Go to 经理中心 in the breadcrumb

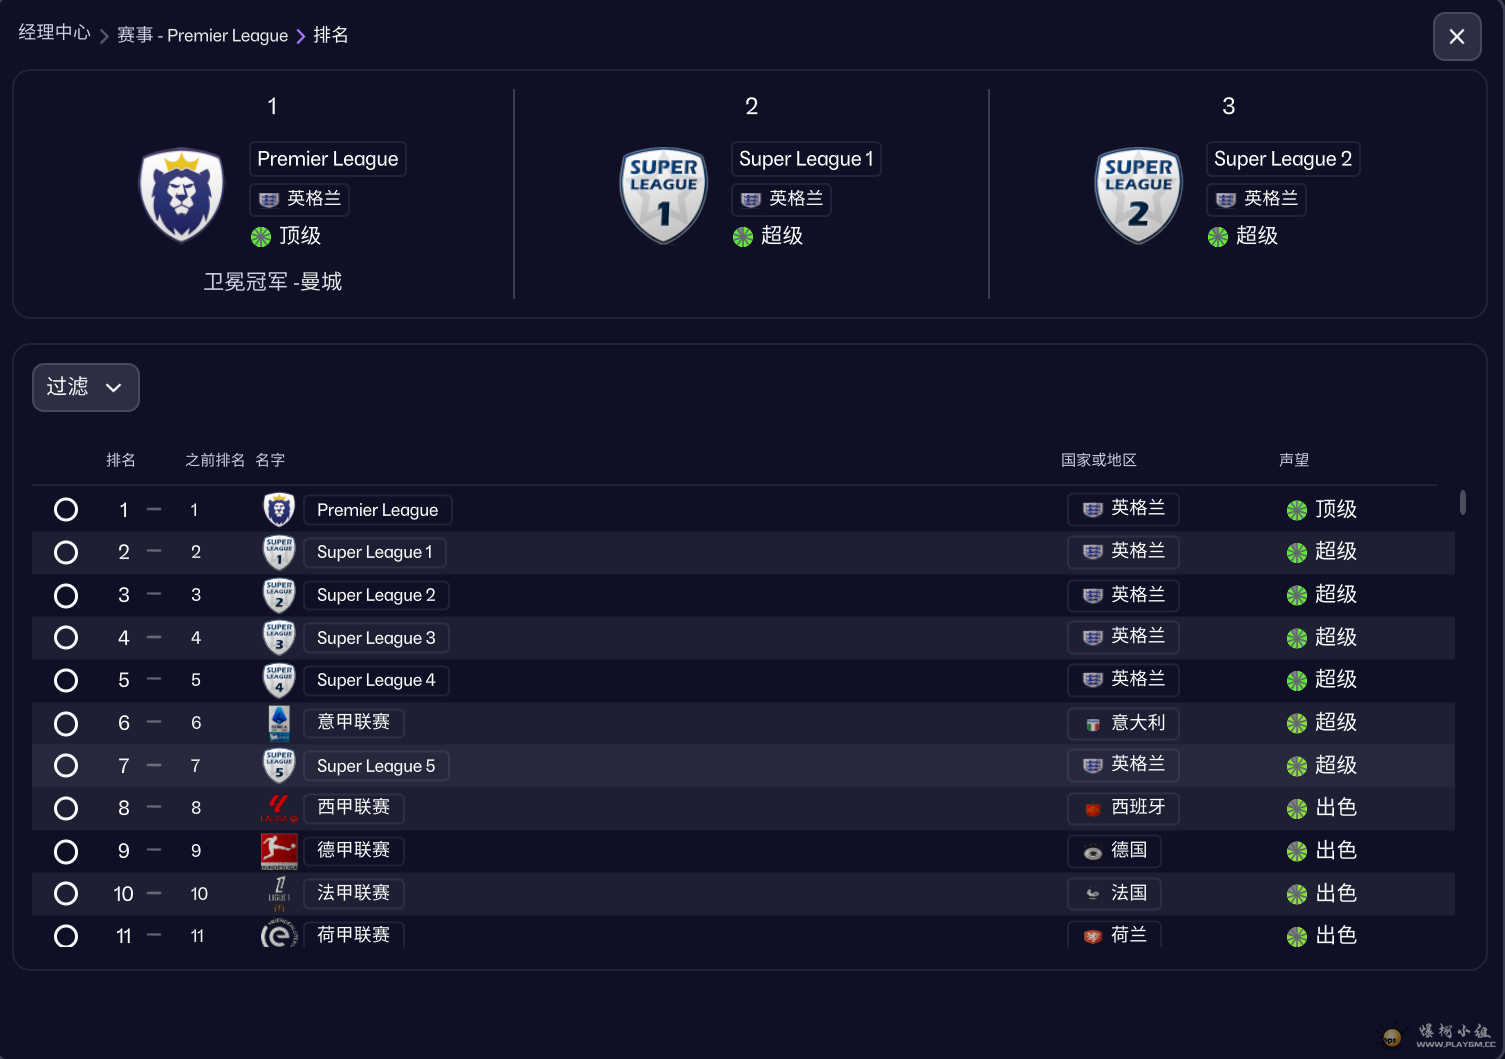coord(54,33)
